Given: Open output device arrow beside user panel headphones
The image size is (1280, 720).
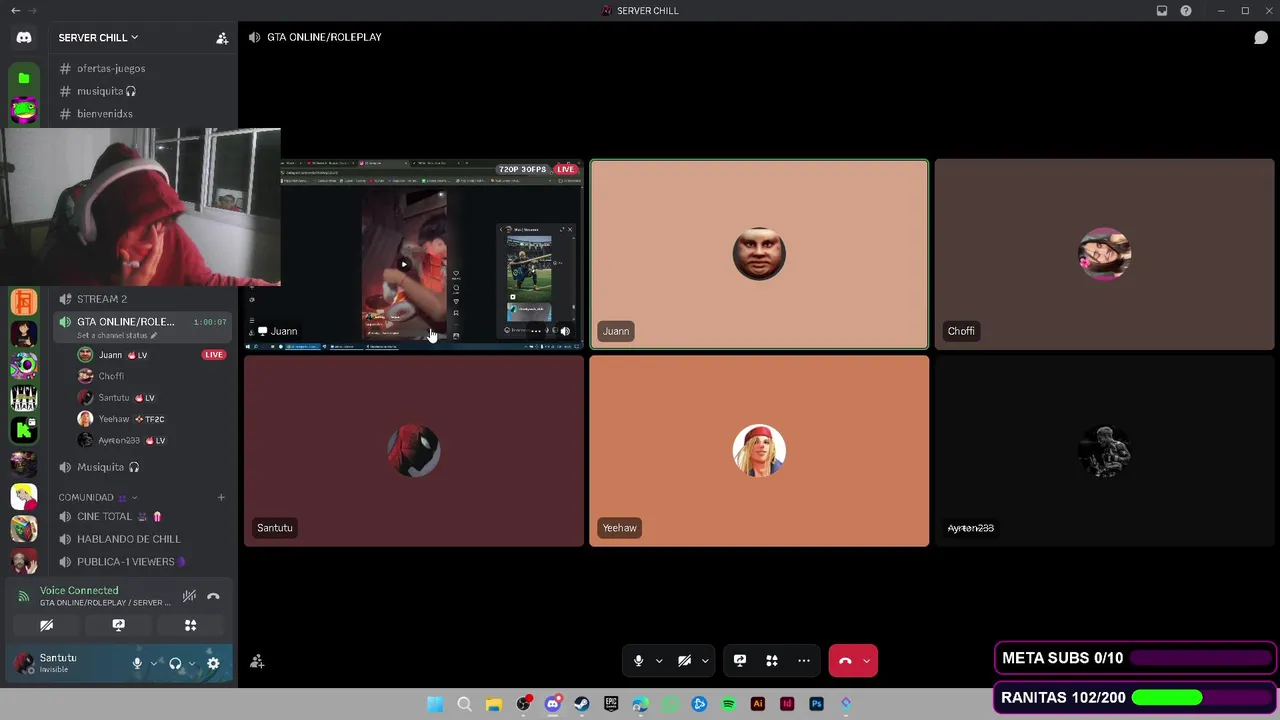Looking at the screenshot, I should [x=191, y=663].
